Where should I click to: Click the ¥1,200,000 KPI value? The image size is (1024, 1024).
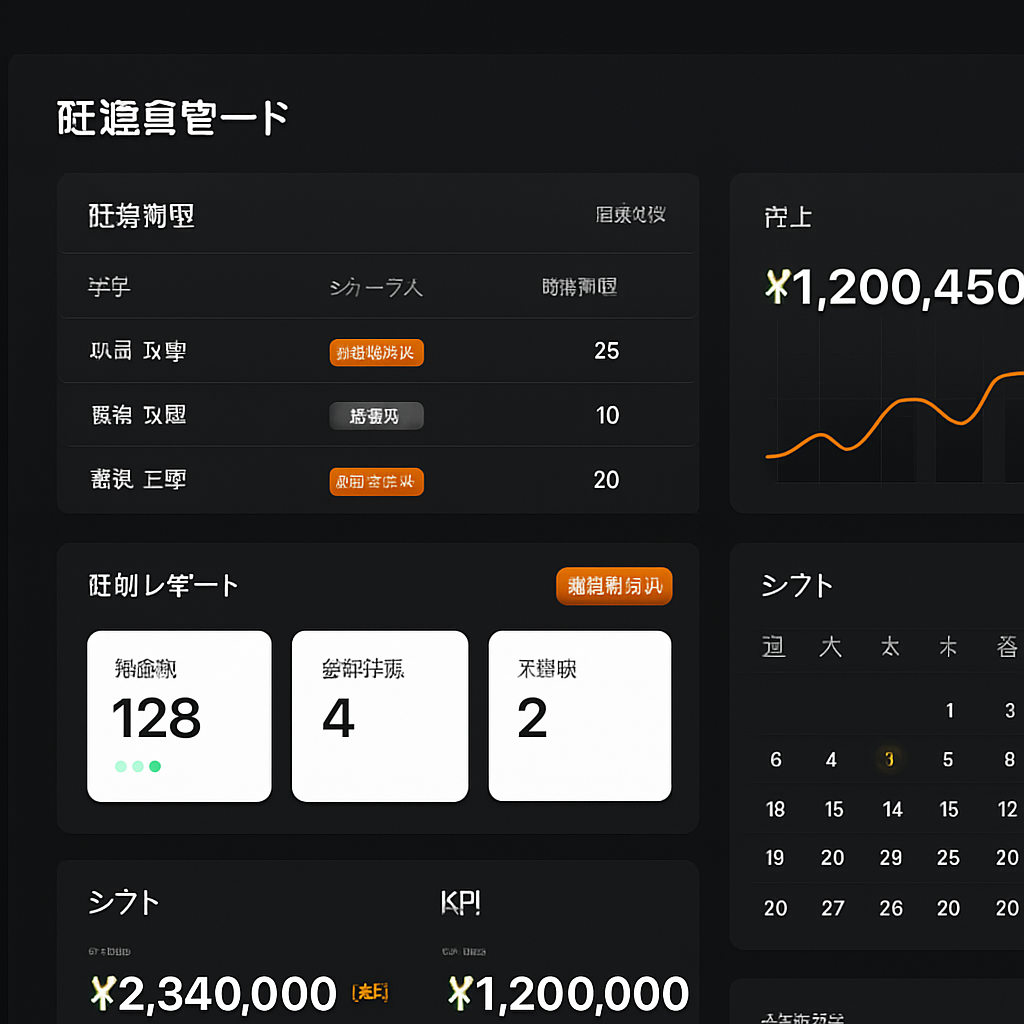[x=568, y=994]
